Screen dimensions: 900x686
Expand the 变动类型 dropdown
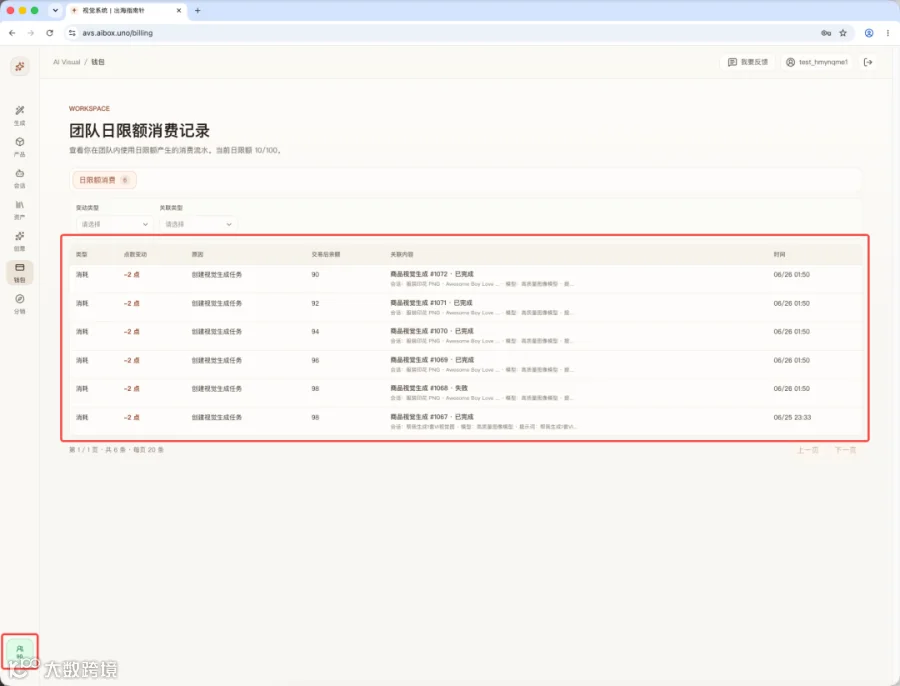114,224
